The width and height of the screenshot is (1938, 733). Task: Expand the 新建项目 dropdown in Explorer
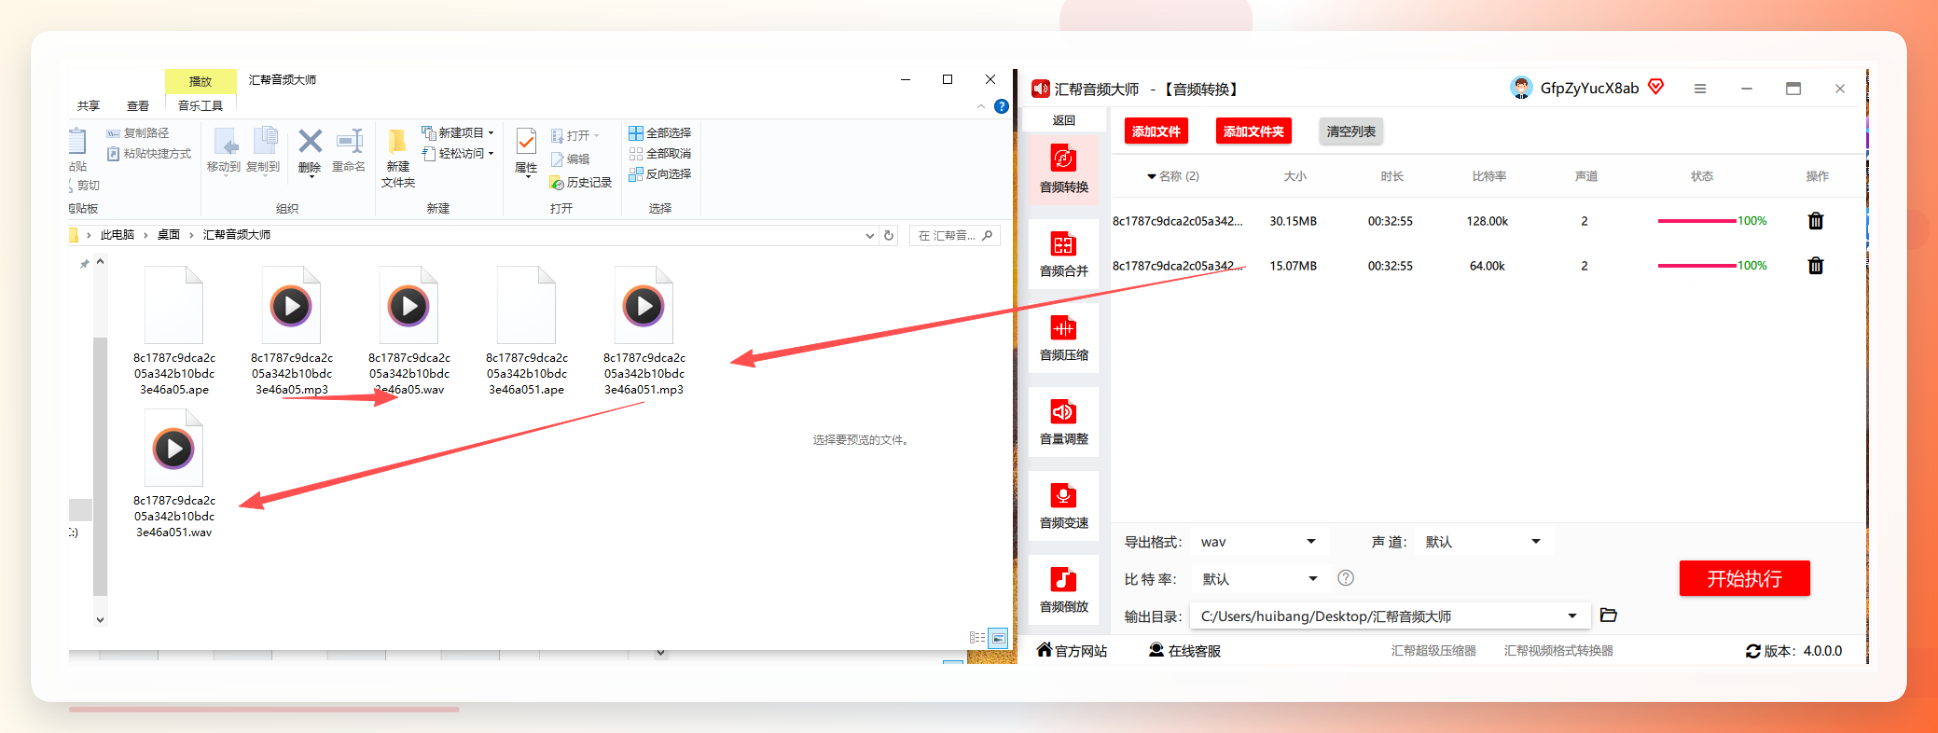pos(491,133)
